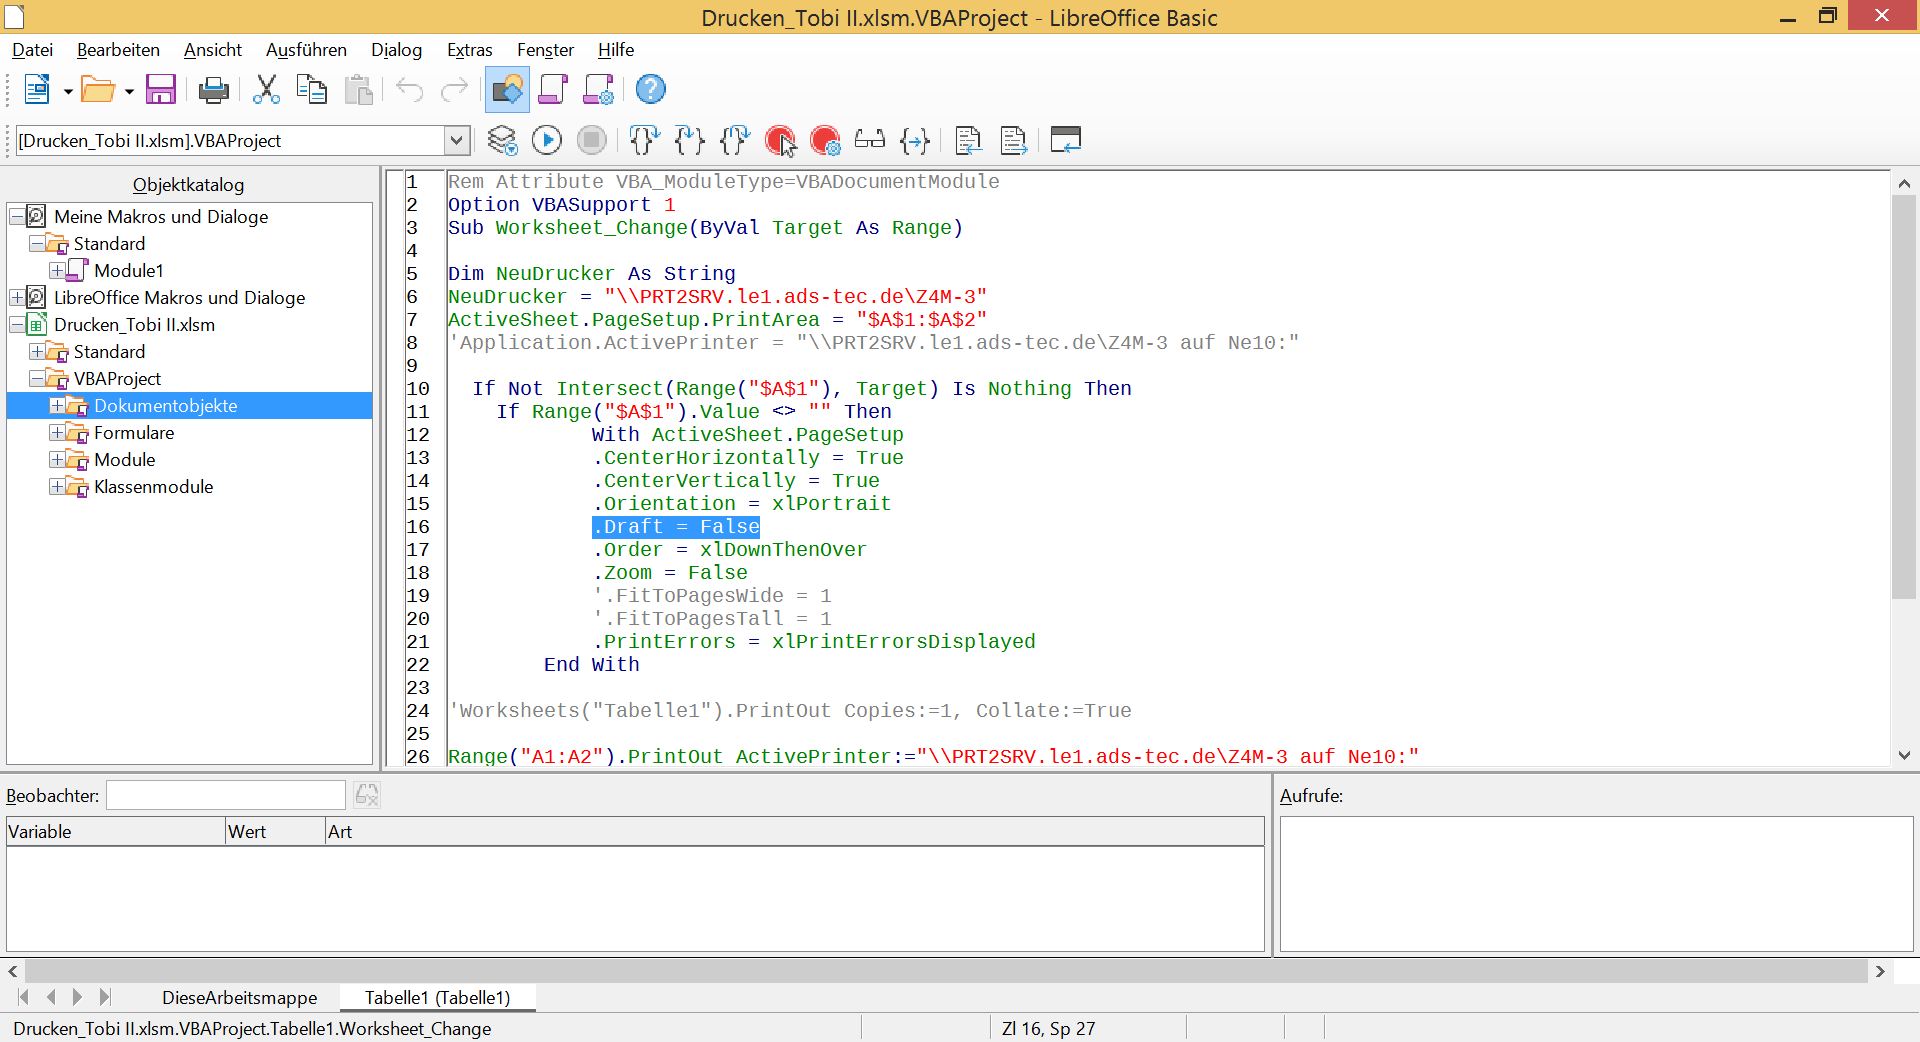Select the Tabelle1 (Tabelle1) tab

(x=437, y=998)
